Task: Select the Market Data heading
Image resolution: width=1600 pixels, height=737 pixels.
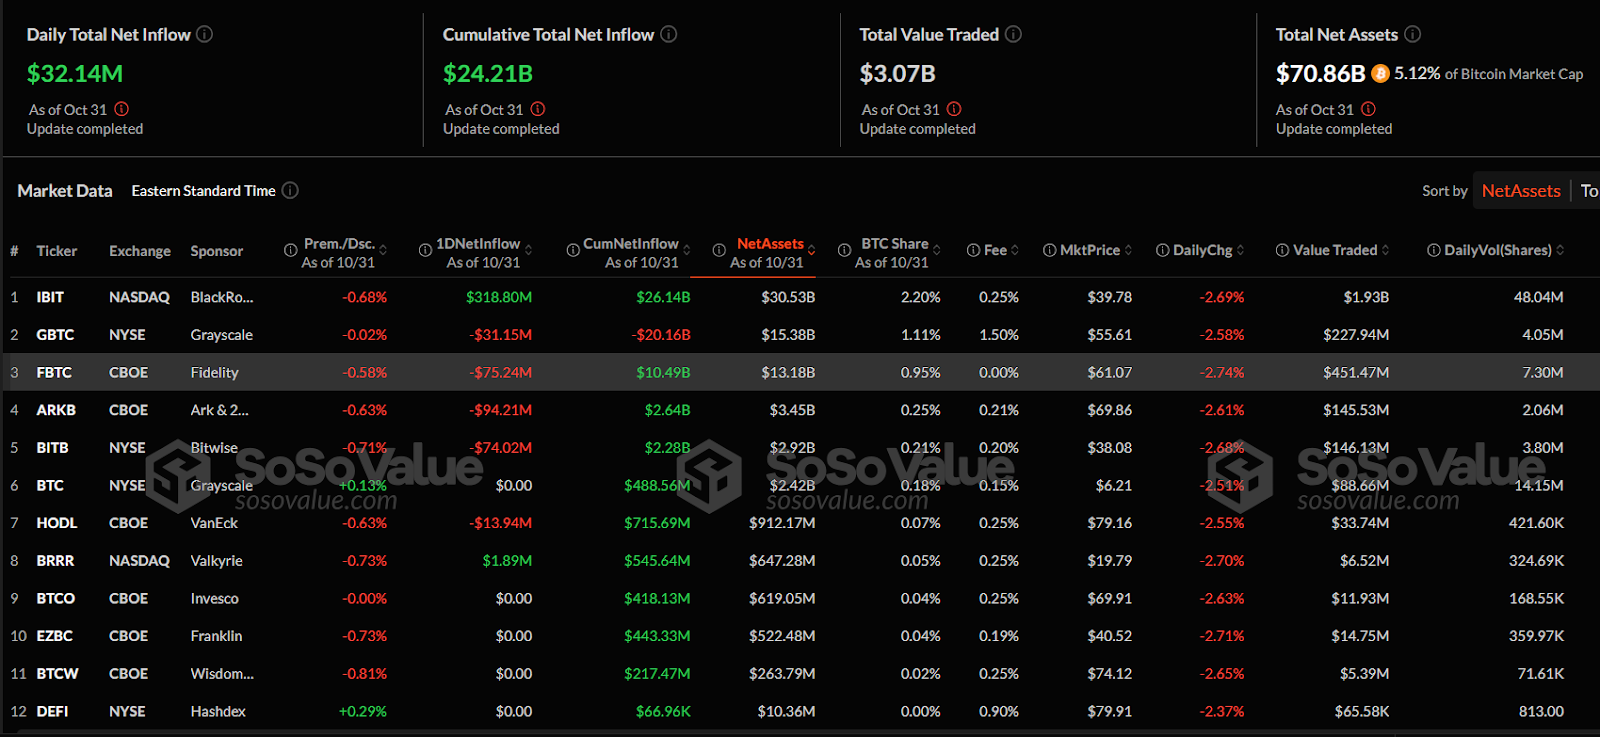Action: coord(65,190)
